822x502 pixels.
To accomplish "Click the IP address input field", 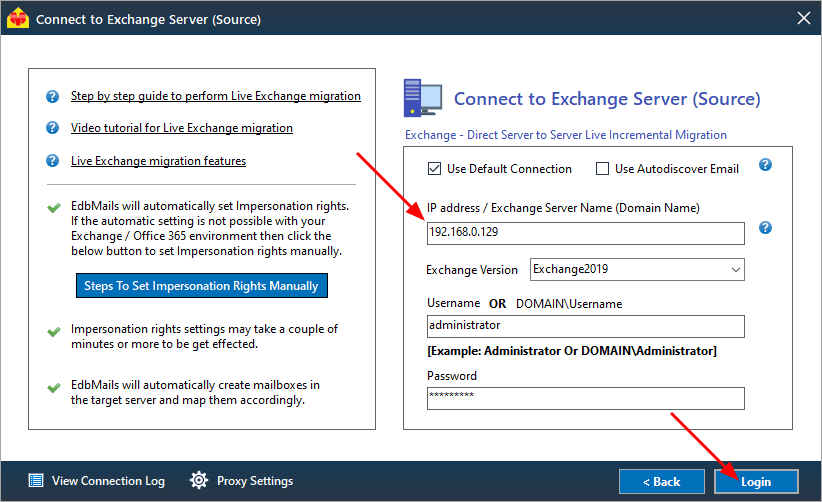I will 585,233.
